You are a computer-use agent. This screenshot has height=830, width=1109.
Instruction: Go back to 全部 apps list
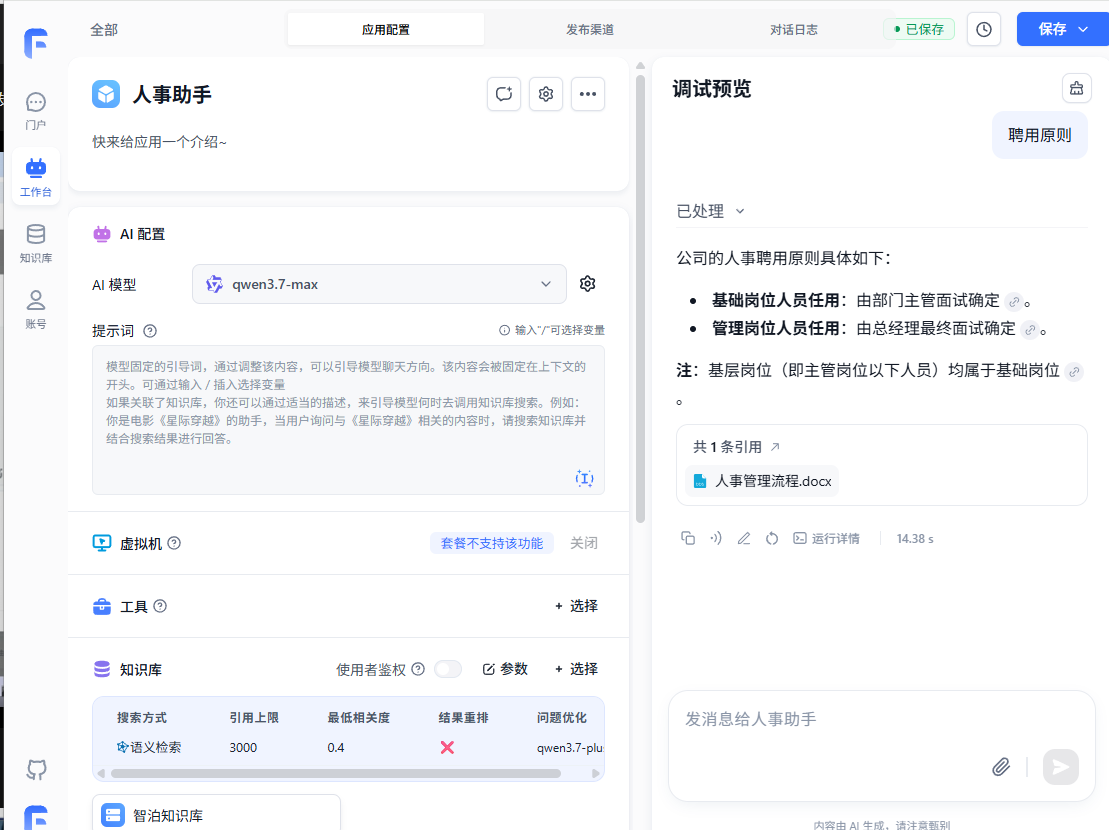tap(104, 30)
